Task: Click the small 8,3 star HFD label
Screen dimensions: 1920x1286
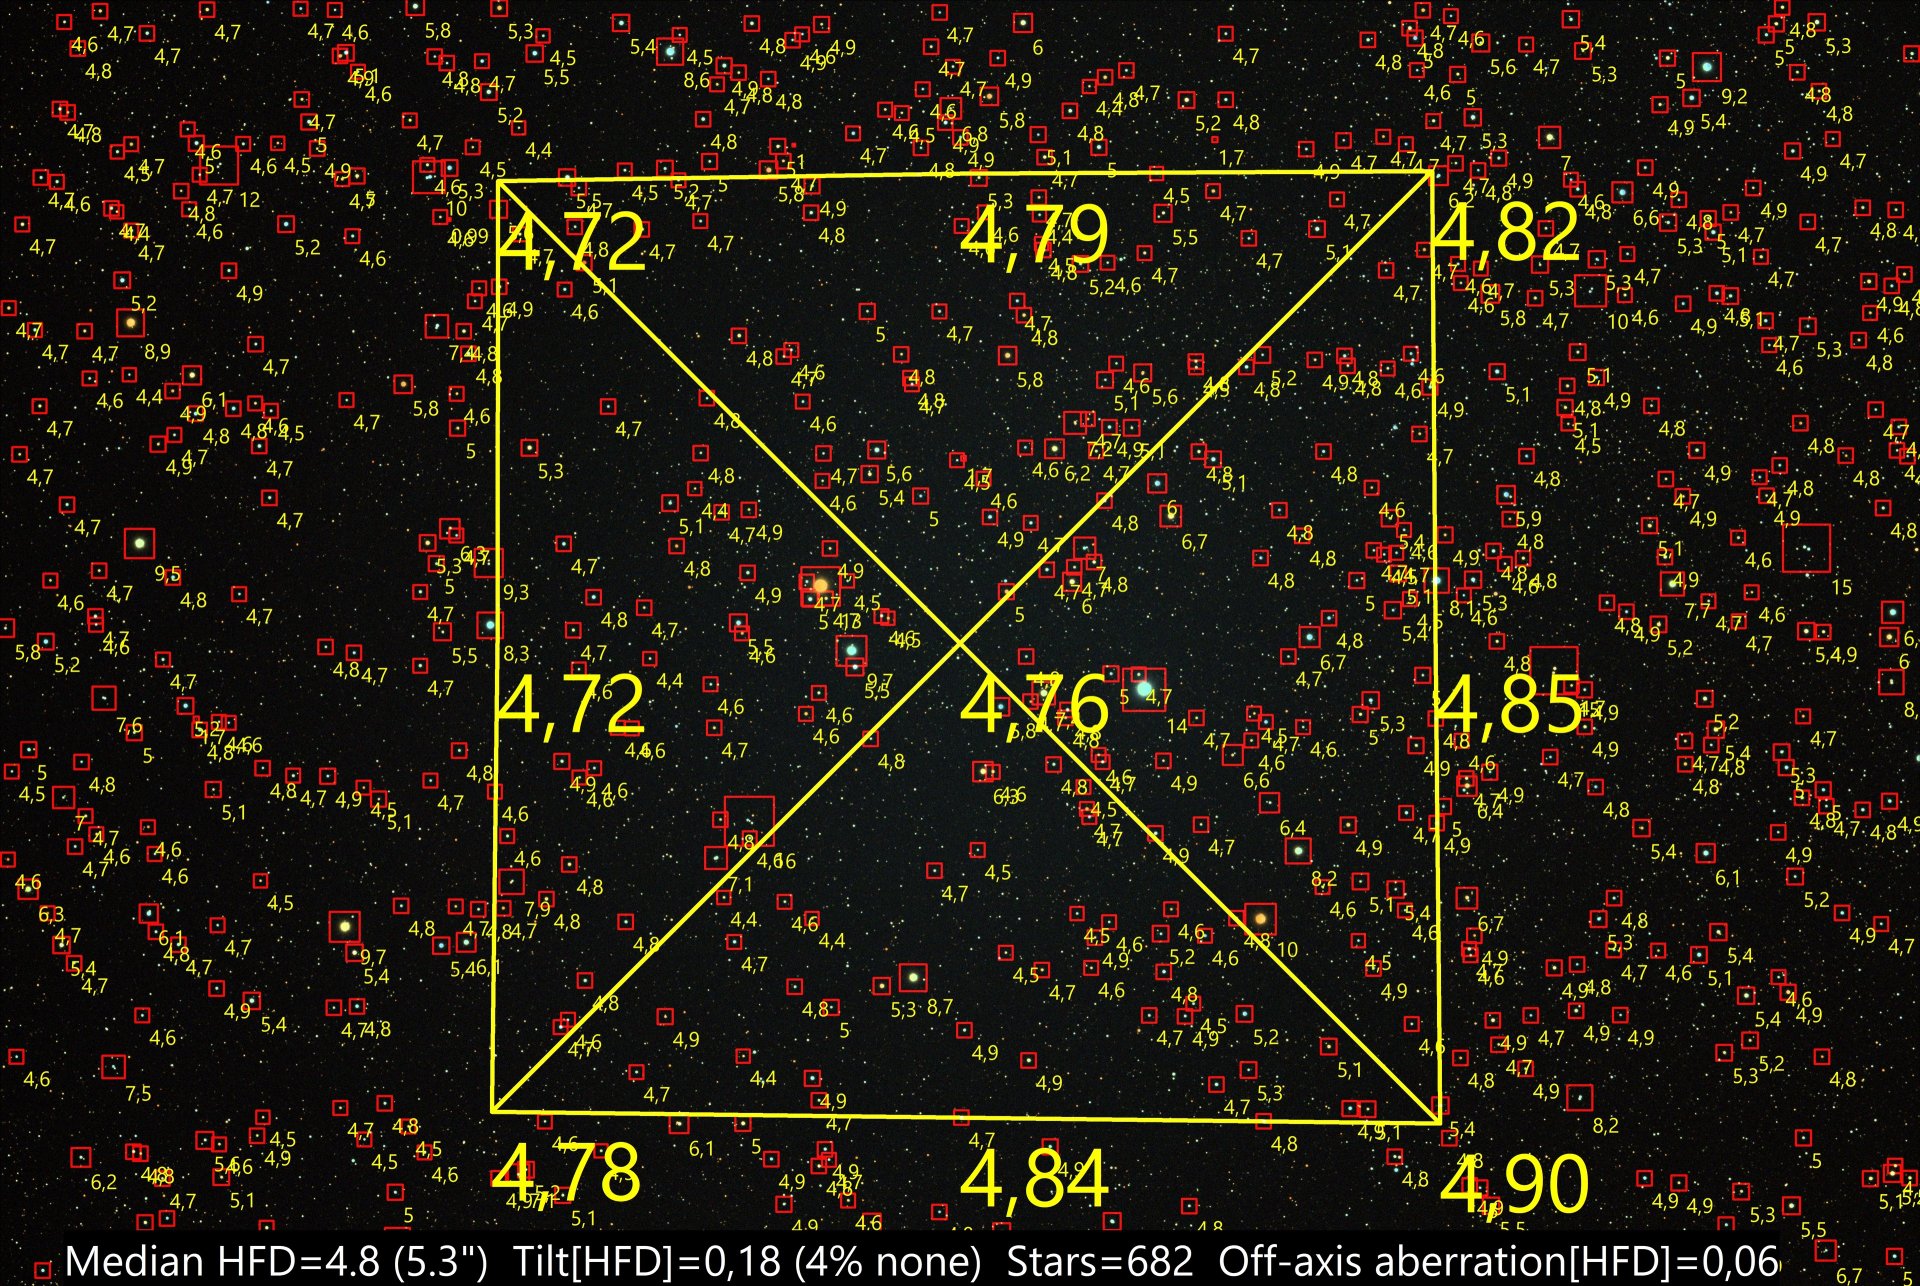Action: pyautogui.click(x=516, y=654)
